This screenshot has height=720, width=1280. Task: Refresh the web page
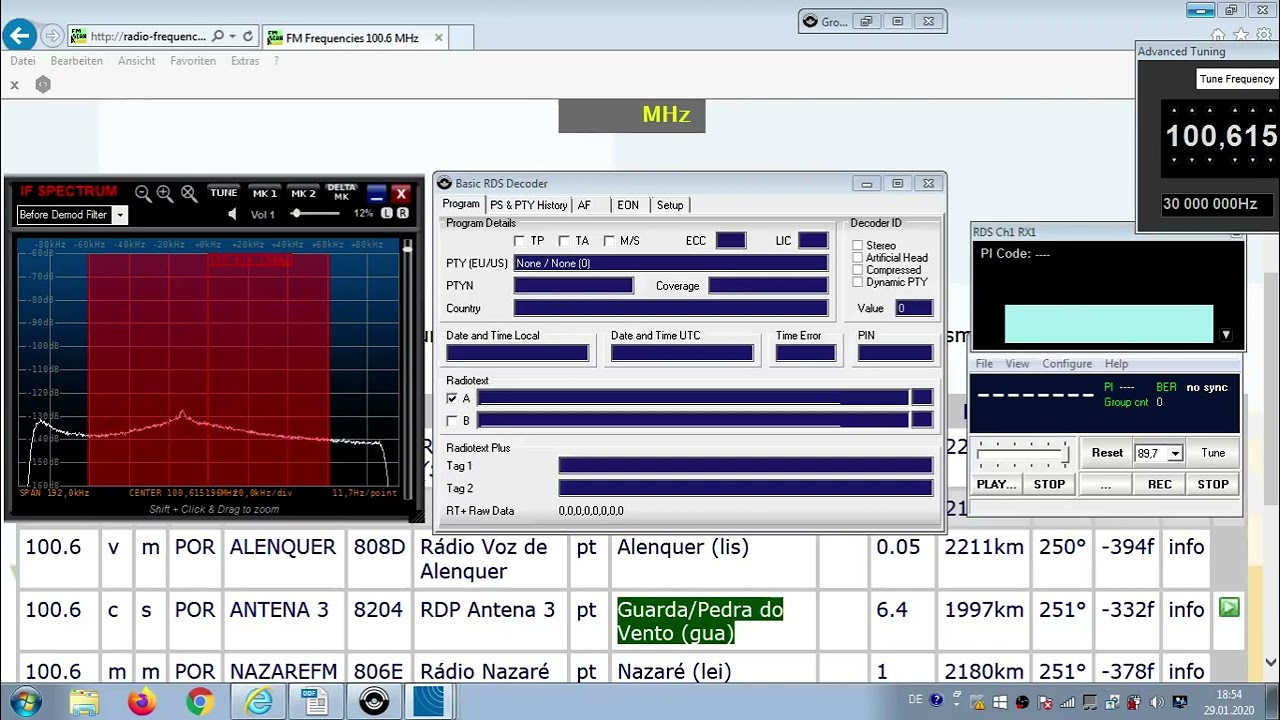[248, 36]
